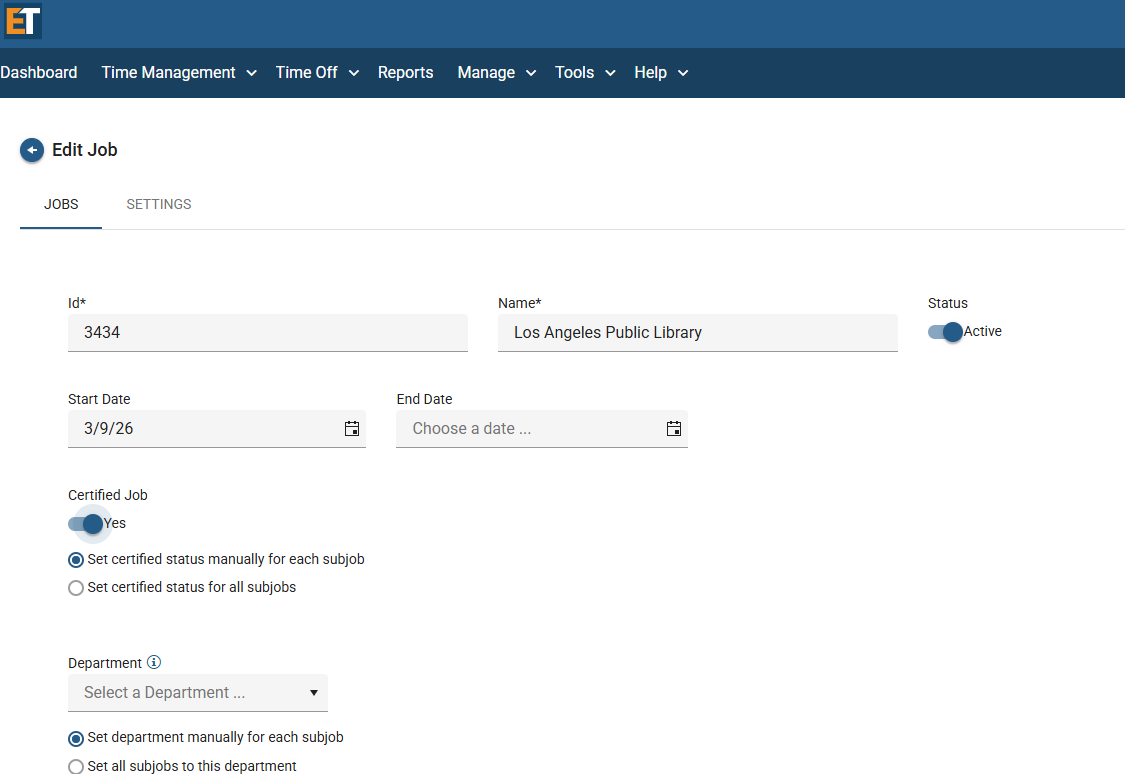This screenshot has width=1125, height=774.
Task: Click the Status label
Action: [948, 303]
